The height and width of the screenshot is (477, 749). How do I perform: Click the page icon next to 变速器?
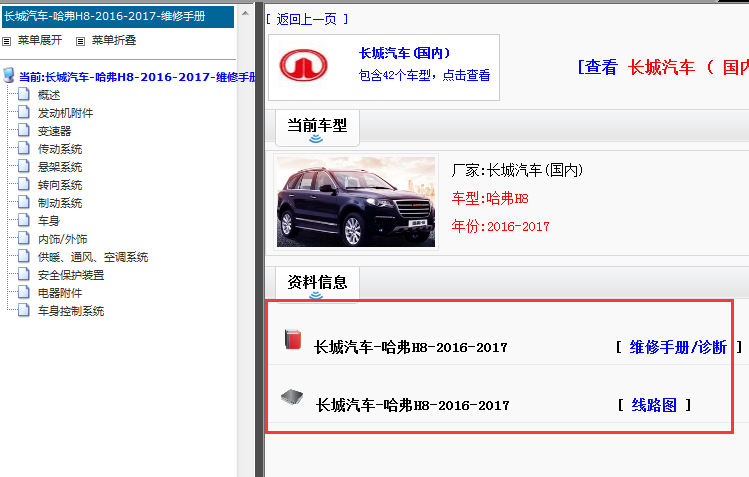coord(24,130)
